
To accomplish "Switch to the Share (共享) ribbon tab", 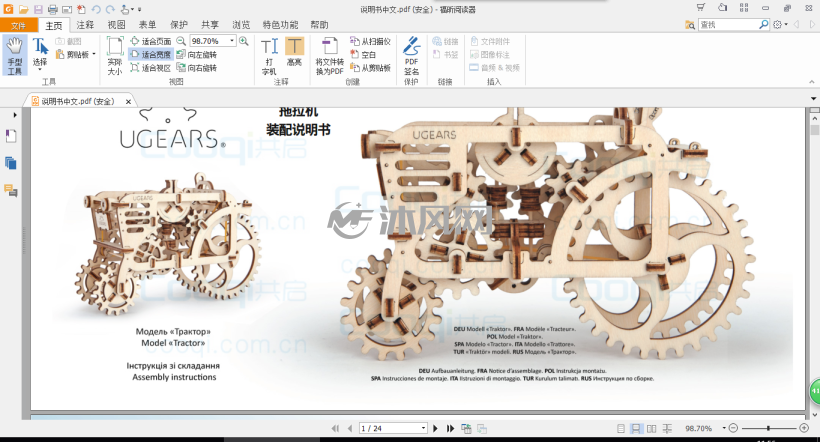I will (x=210, y=25).
